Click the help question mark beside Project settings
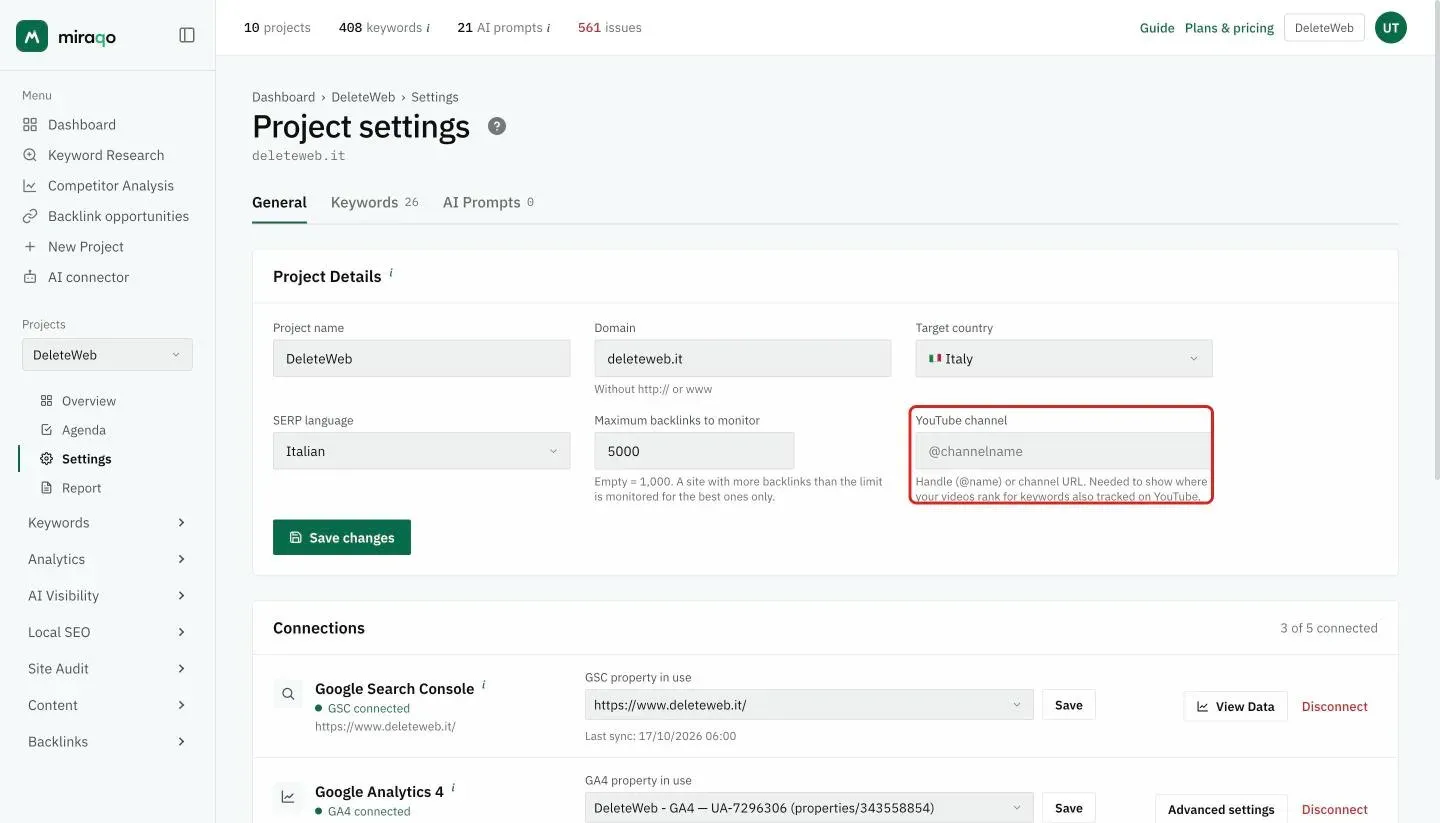This screenshot has height=823, width=1440. 497,126
